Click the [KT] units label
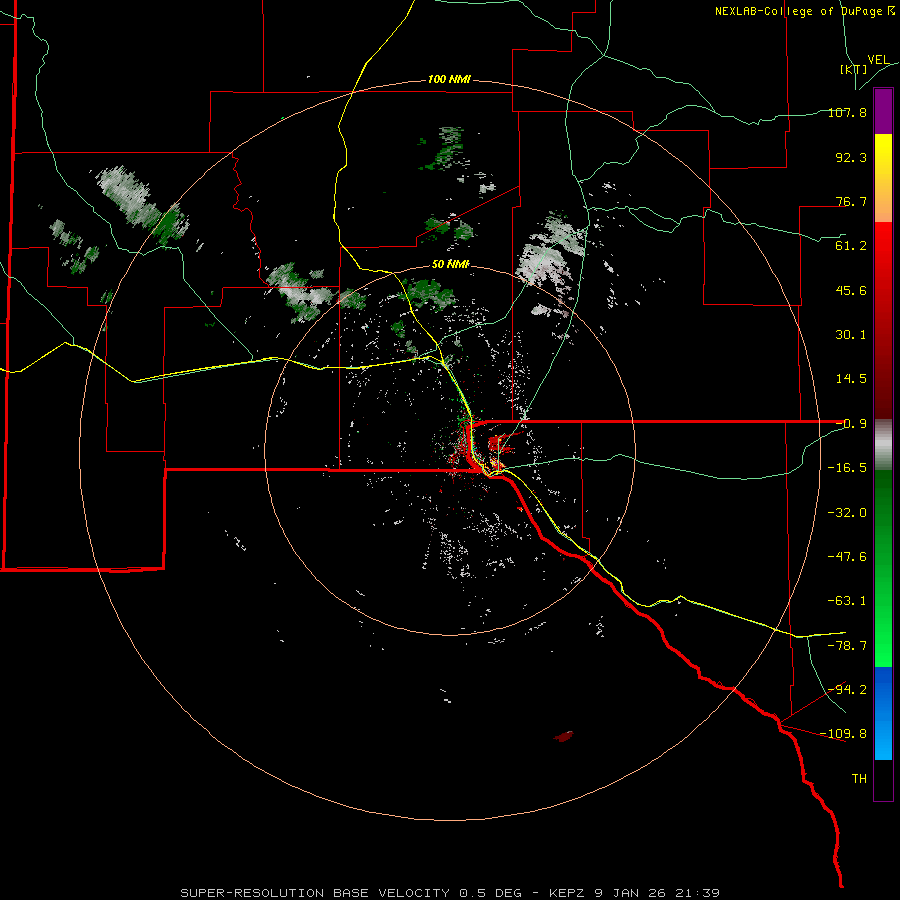Image resolution: width=900 pixels, height=900 pixels. 853,69
